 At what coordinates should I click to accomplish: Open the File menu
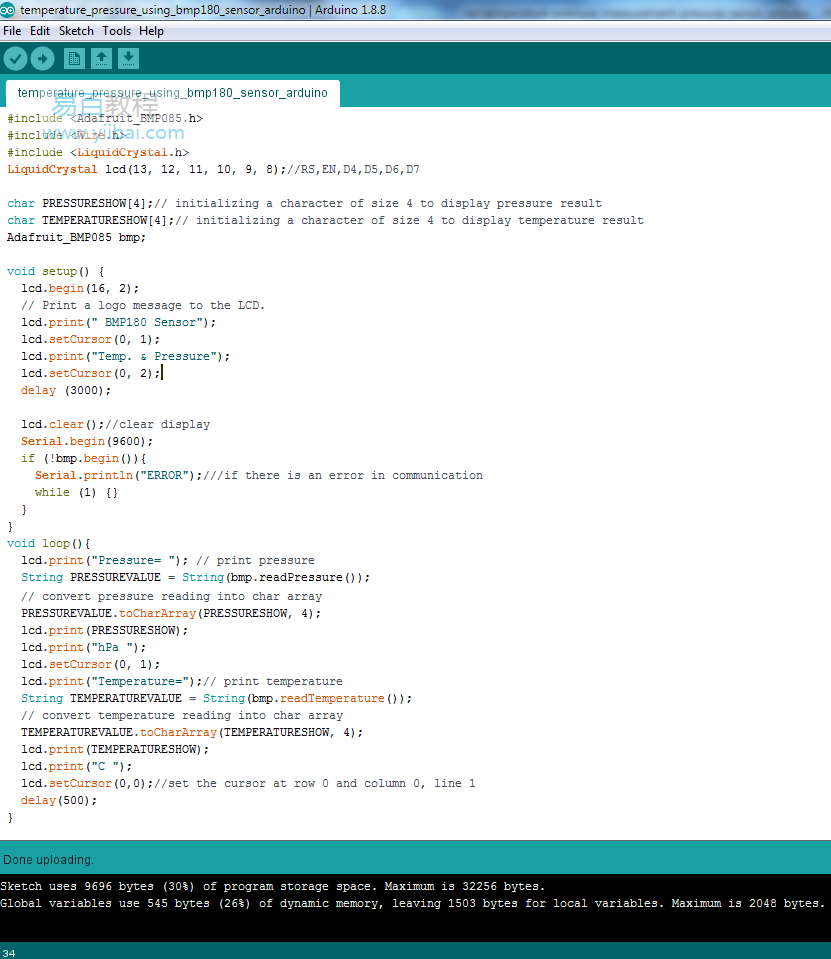click(12, 31)
